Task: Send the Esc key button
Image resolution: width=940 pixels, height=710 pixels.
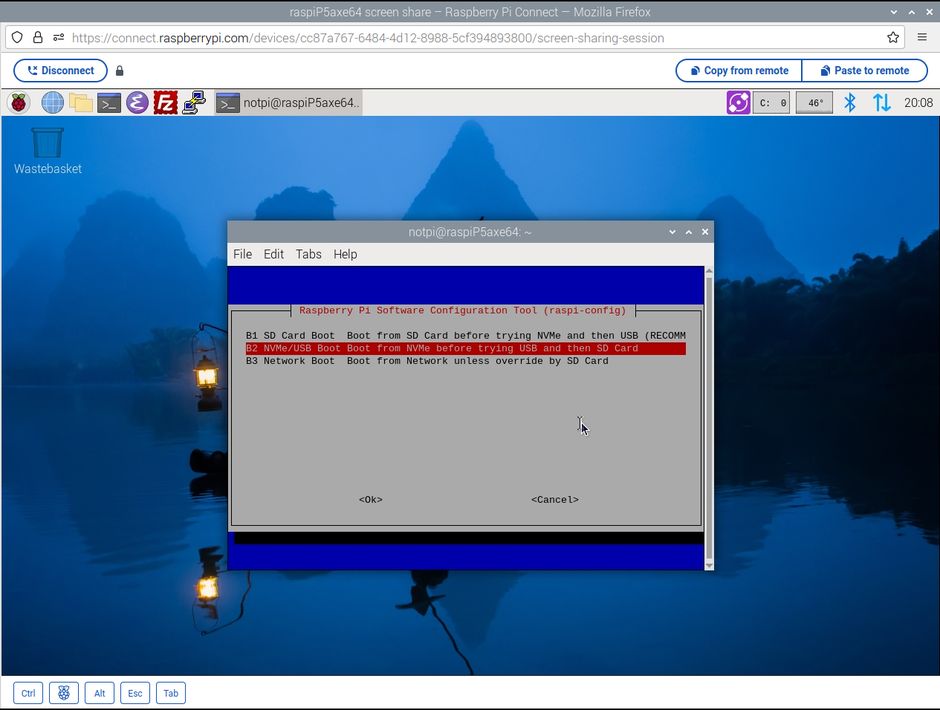Action: (x=135, y=693)
